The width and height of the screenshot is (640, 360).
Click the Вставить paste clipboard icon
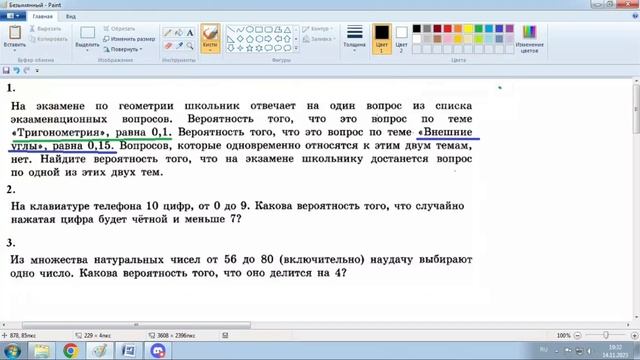pyautogui.click(x=15, y=33)
